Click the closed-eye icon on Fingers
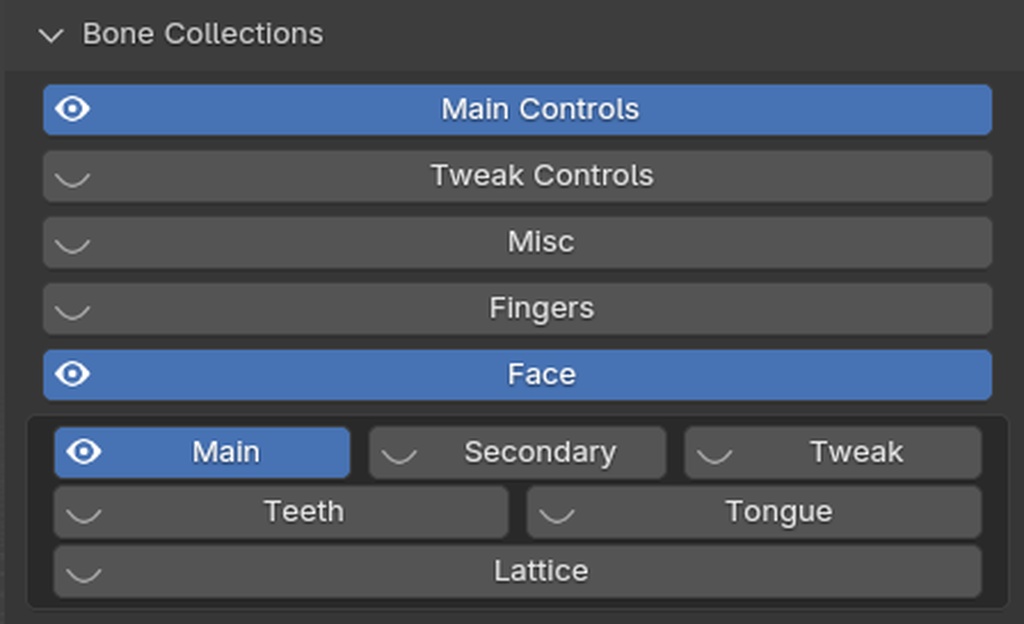 [x=72, y=310]
